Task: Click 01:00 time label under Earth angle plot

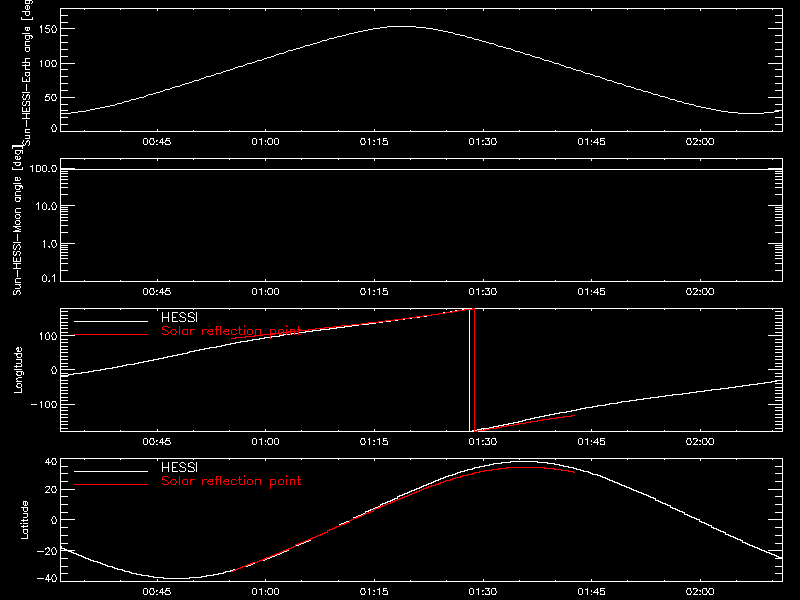Action: (x=265, y=141)
